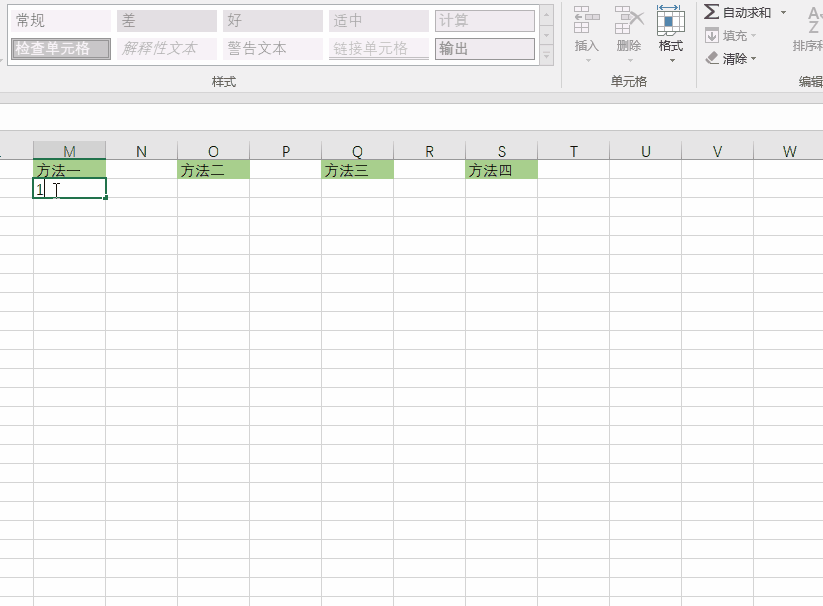
Task: Expand the 删除 dropdown arrow
Action: click(x=630, y=60)
